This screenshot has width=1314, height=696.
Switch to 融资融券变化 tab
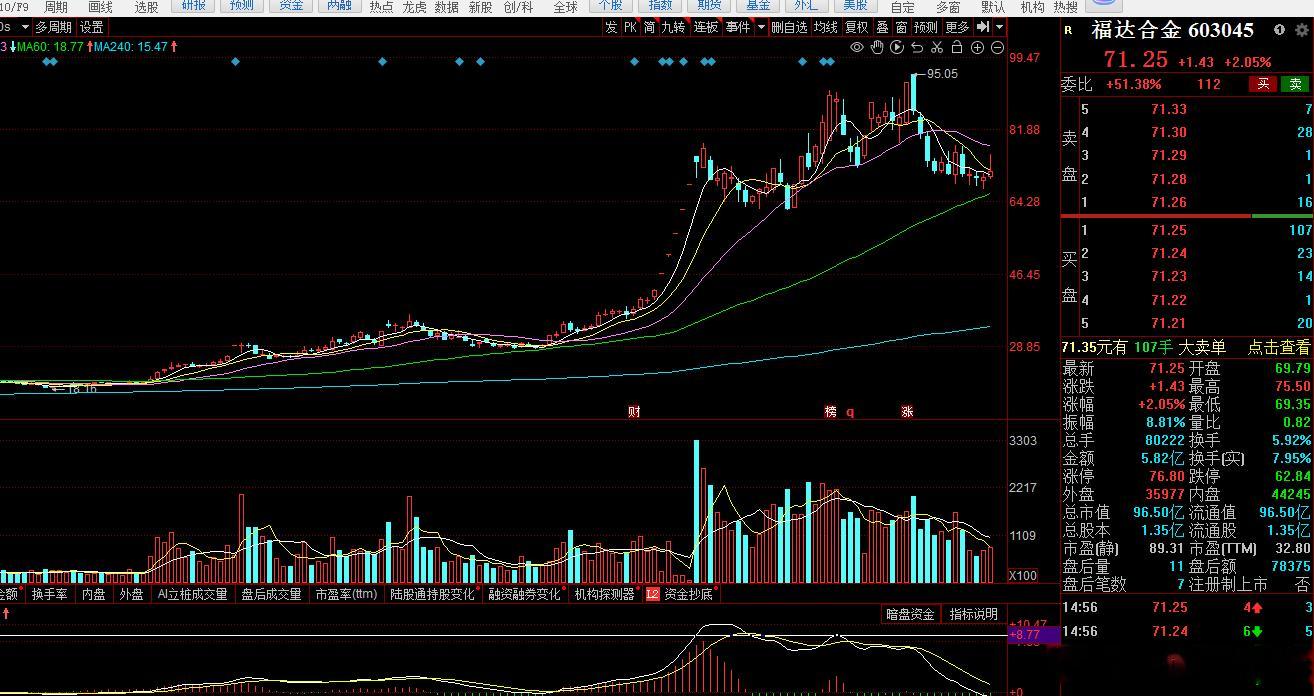(x=525, y=594)
